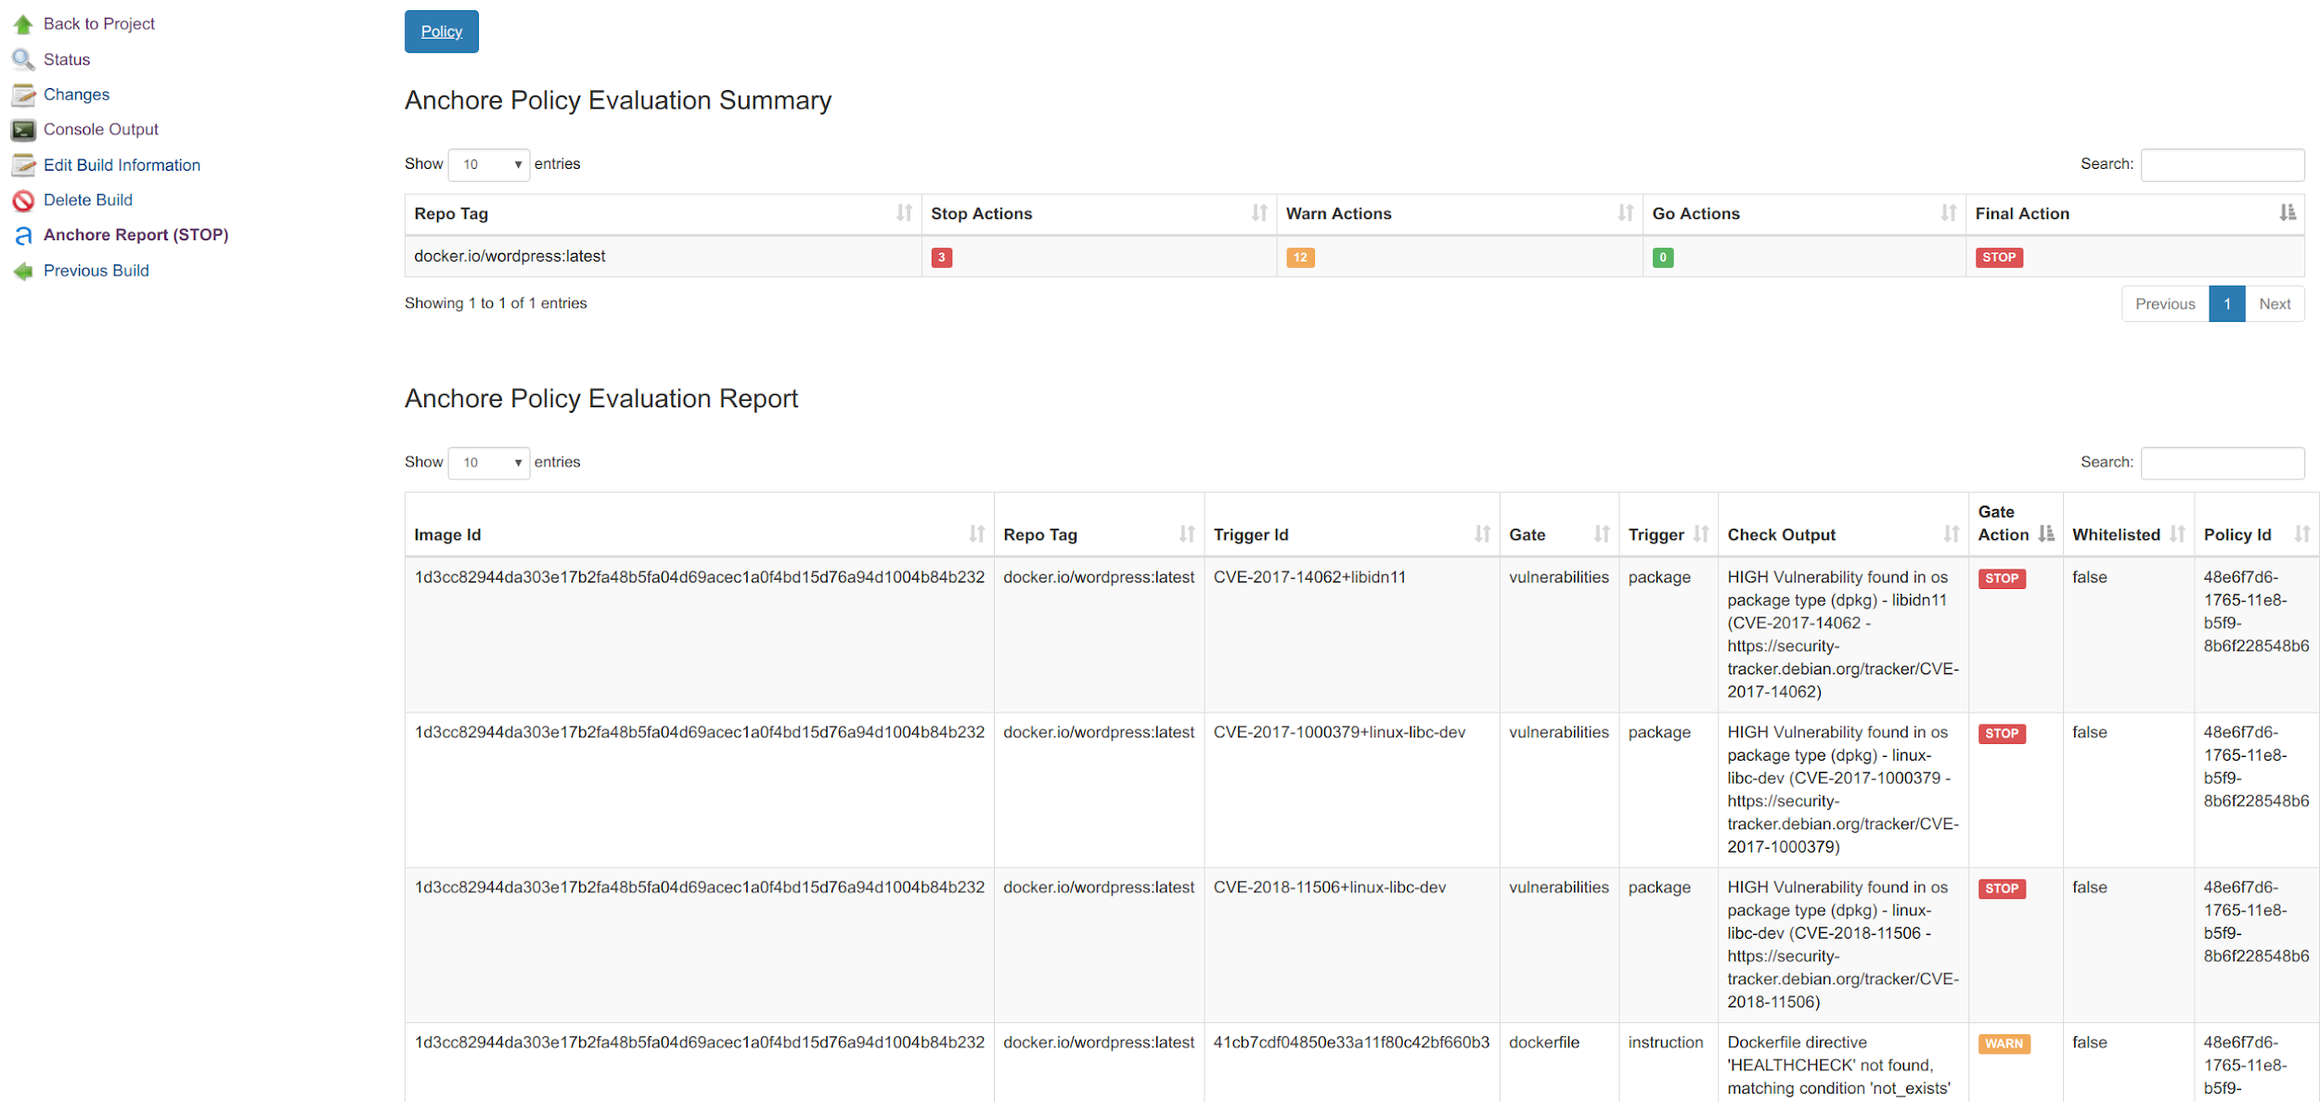Click Image Id in CVE-2017-14062 row
Image resolution: width=2320 pixels, height=1102 pixels.
(x=699, y=577)
